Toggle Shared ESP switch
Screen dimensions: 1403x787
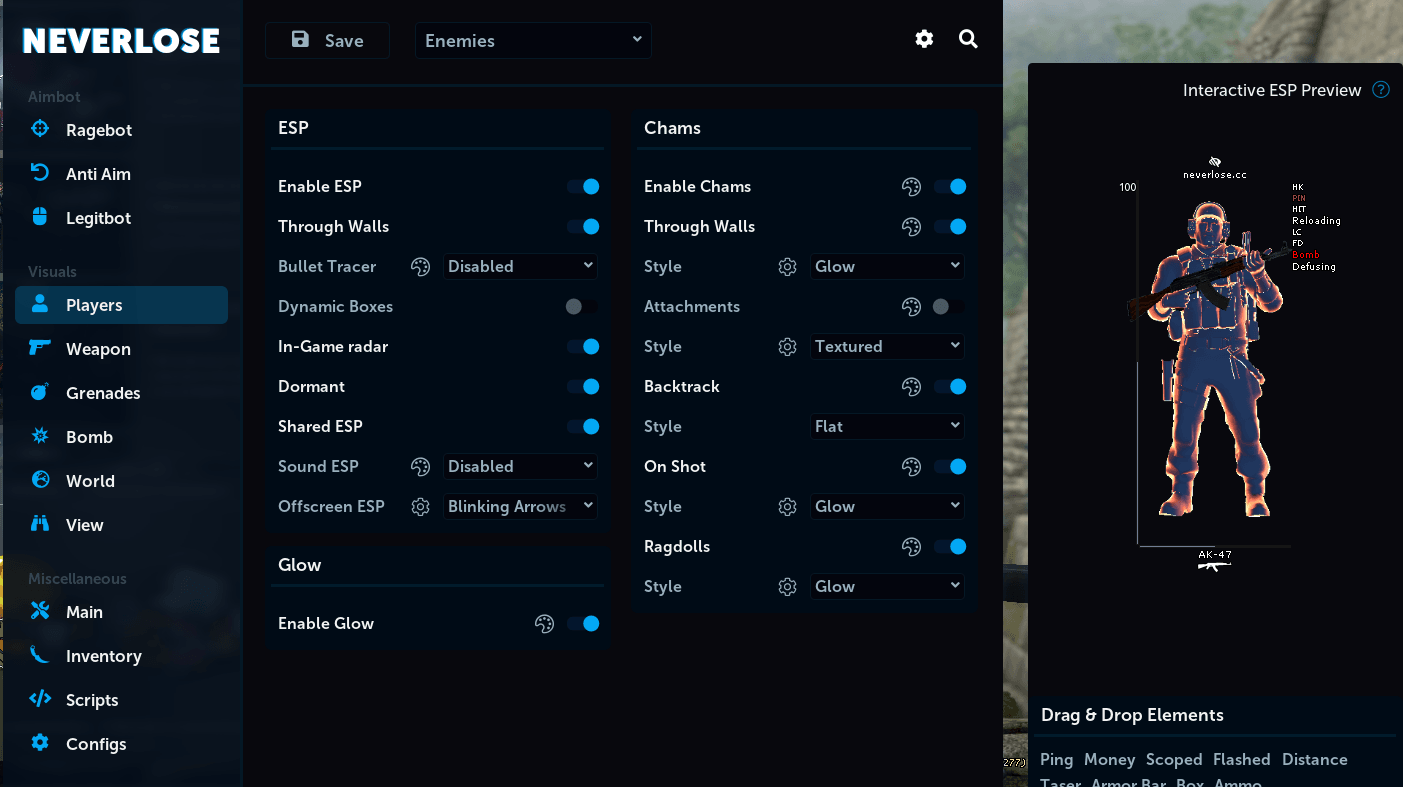point(583,427)
